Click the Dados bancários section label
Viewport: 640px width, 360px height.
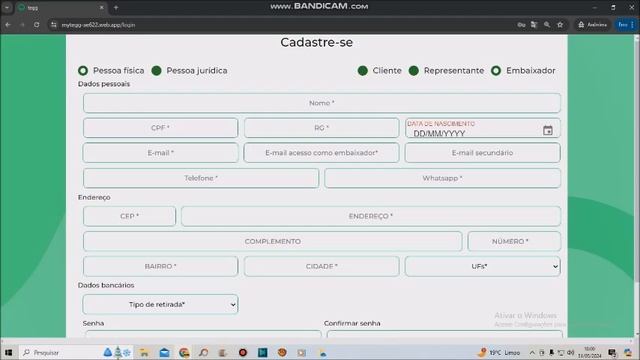106,285
